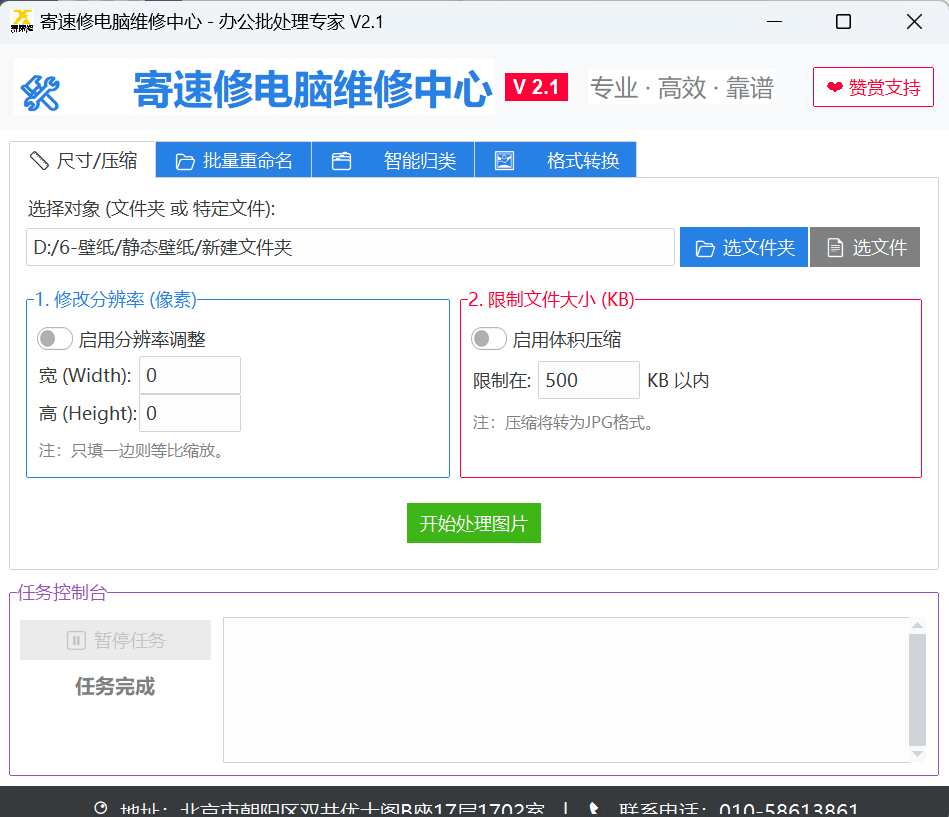Click the clipboard icon on 智能归类 tab

click(x=342, y=159)
